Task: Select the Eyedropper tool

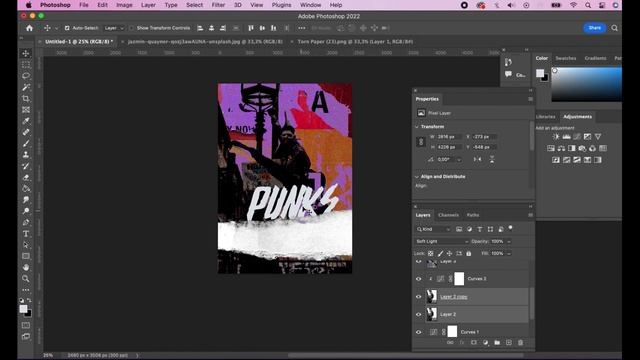Action: 26,121
